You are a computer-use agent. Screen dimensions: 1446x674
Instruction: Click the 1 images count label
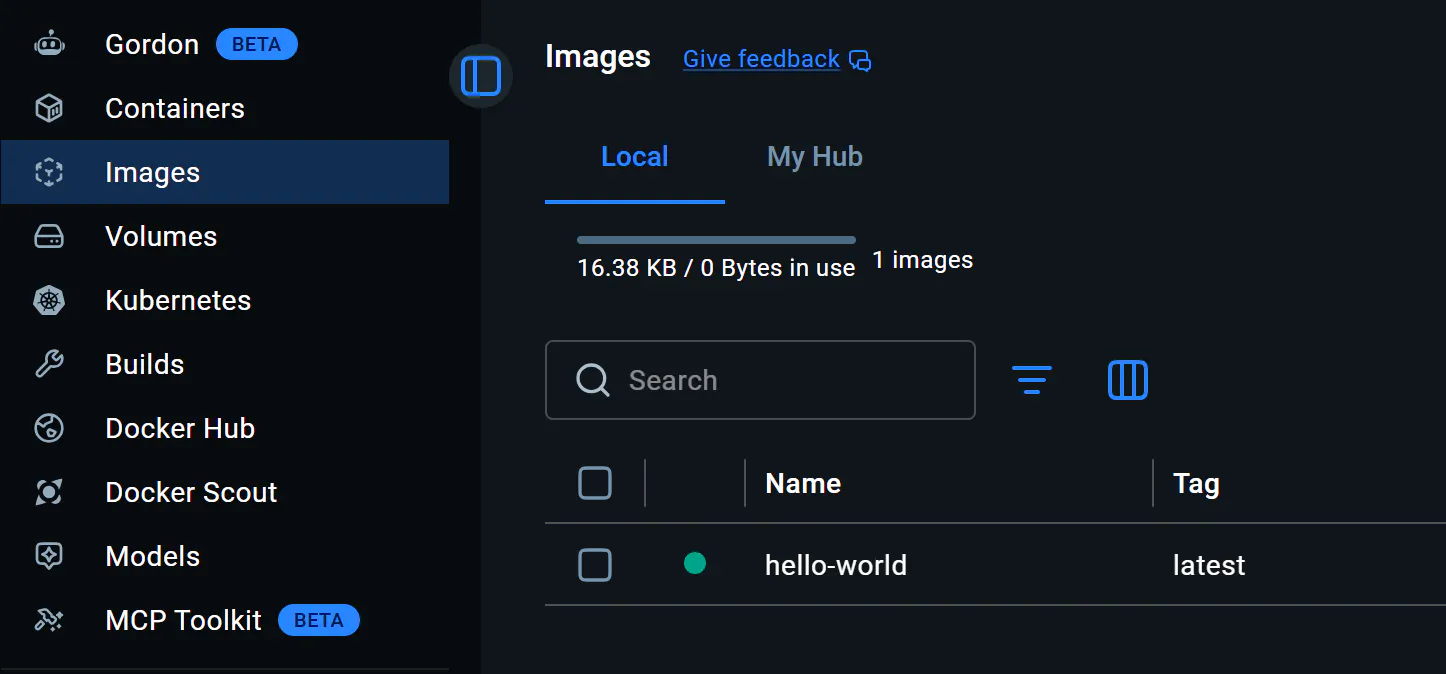point(922,260)
